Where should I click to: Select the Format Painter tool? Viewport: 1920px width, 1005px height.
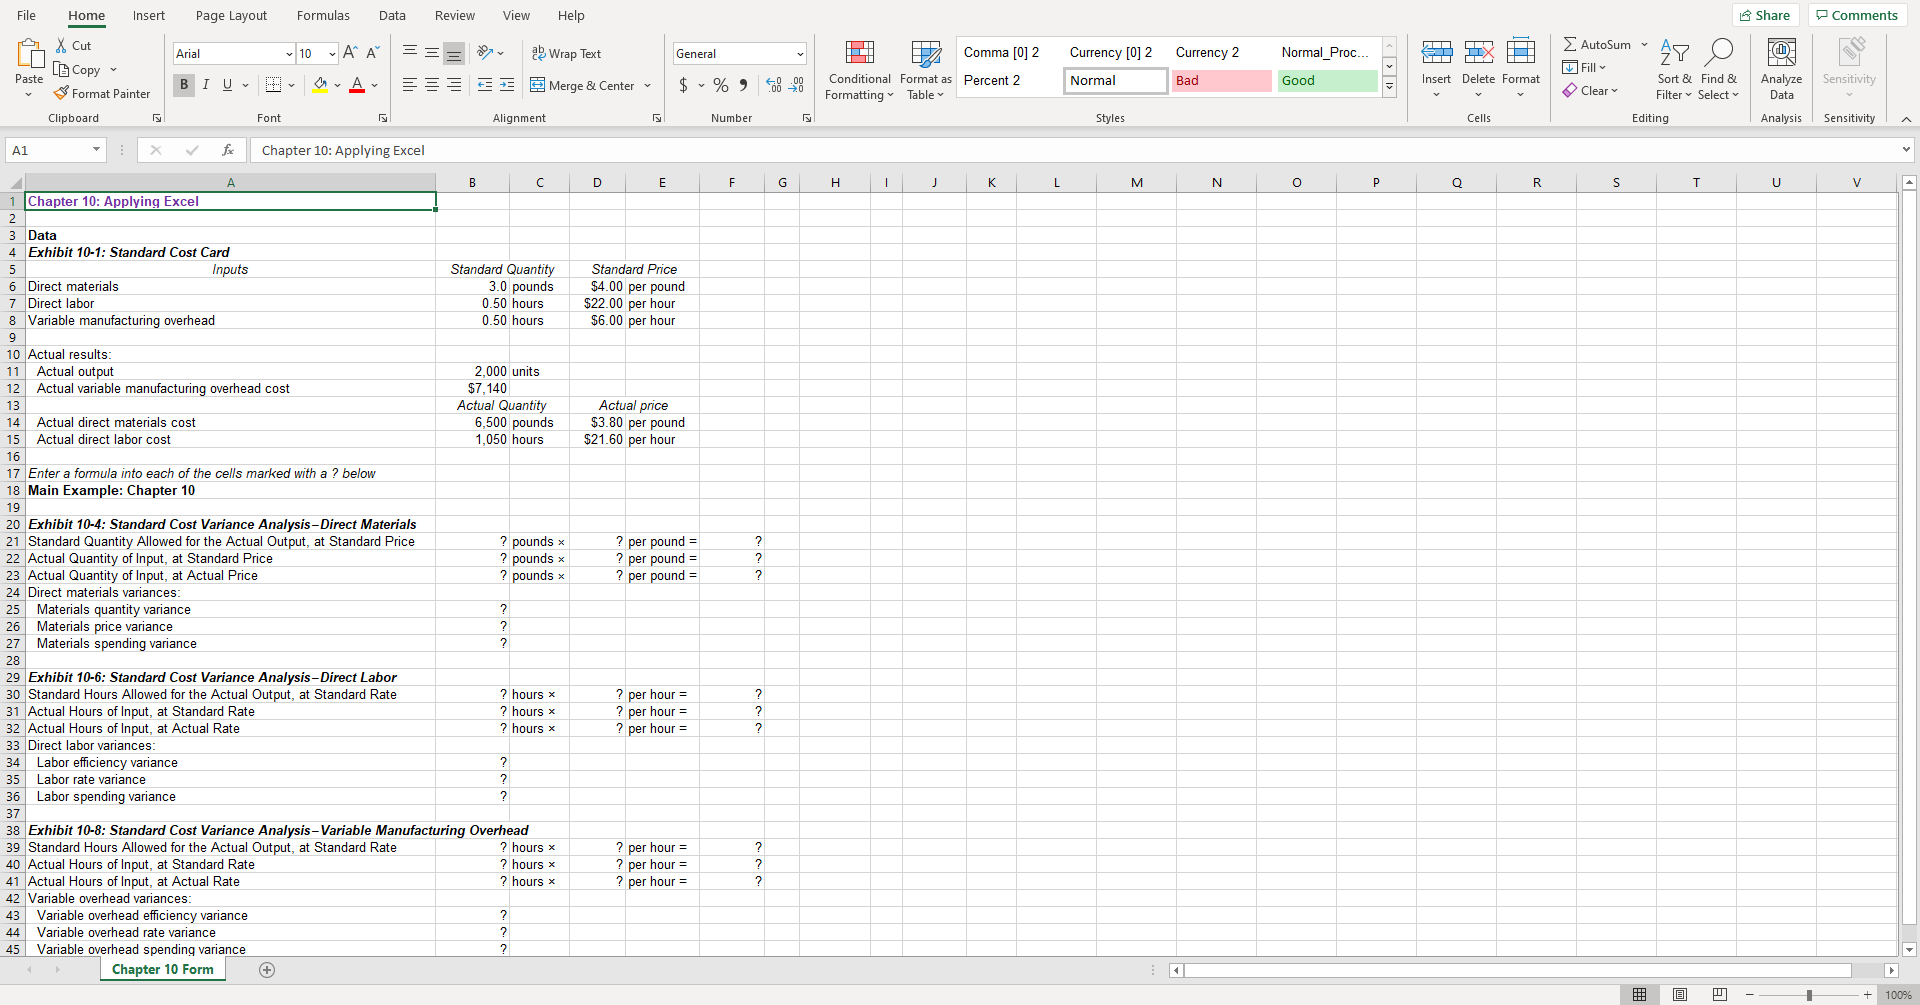click(102, 93)
